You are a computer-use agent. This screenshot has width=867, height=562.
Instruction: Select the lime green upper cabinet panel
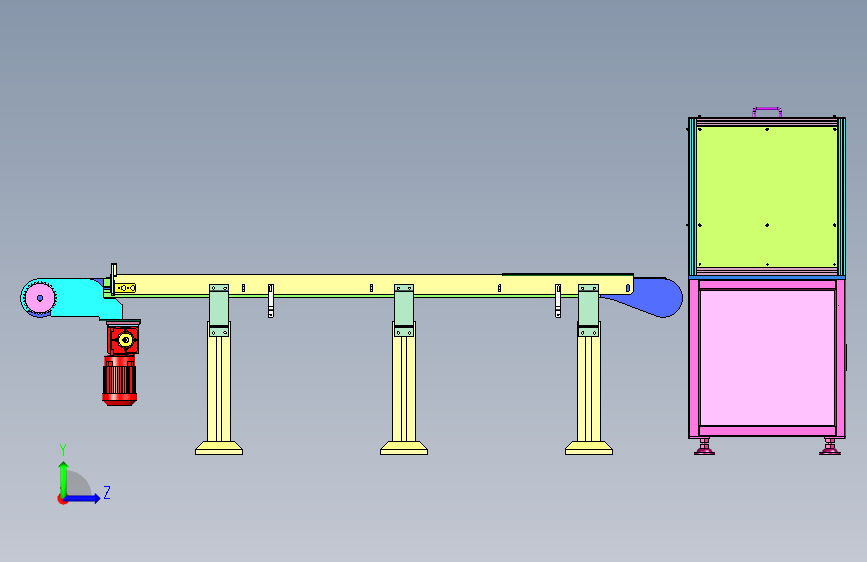[767, 197]
